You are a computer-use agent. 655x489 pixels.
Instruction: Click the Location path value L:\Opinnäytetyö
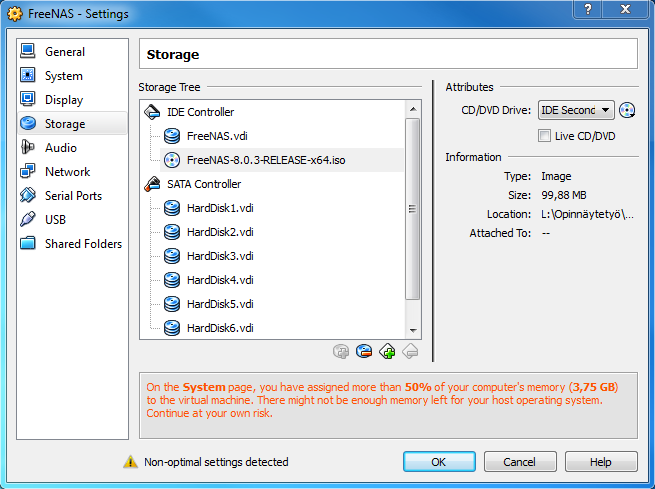tap(587, 214)
